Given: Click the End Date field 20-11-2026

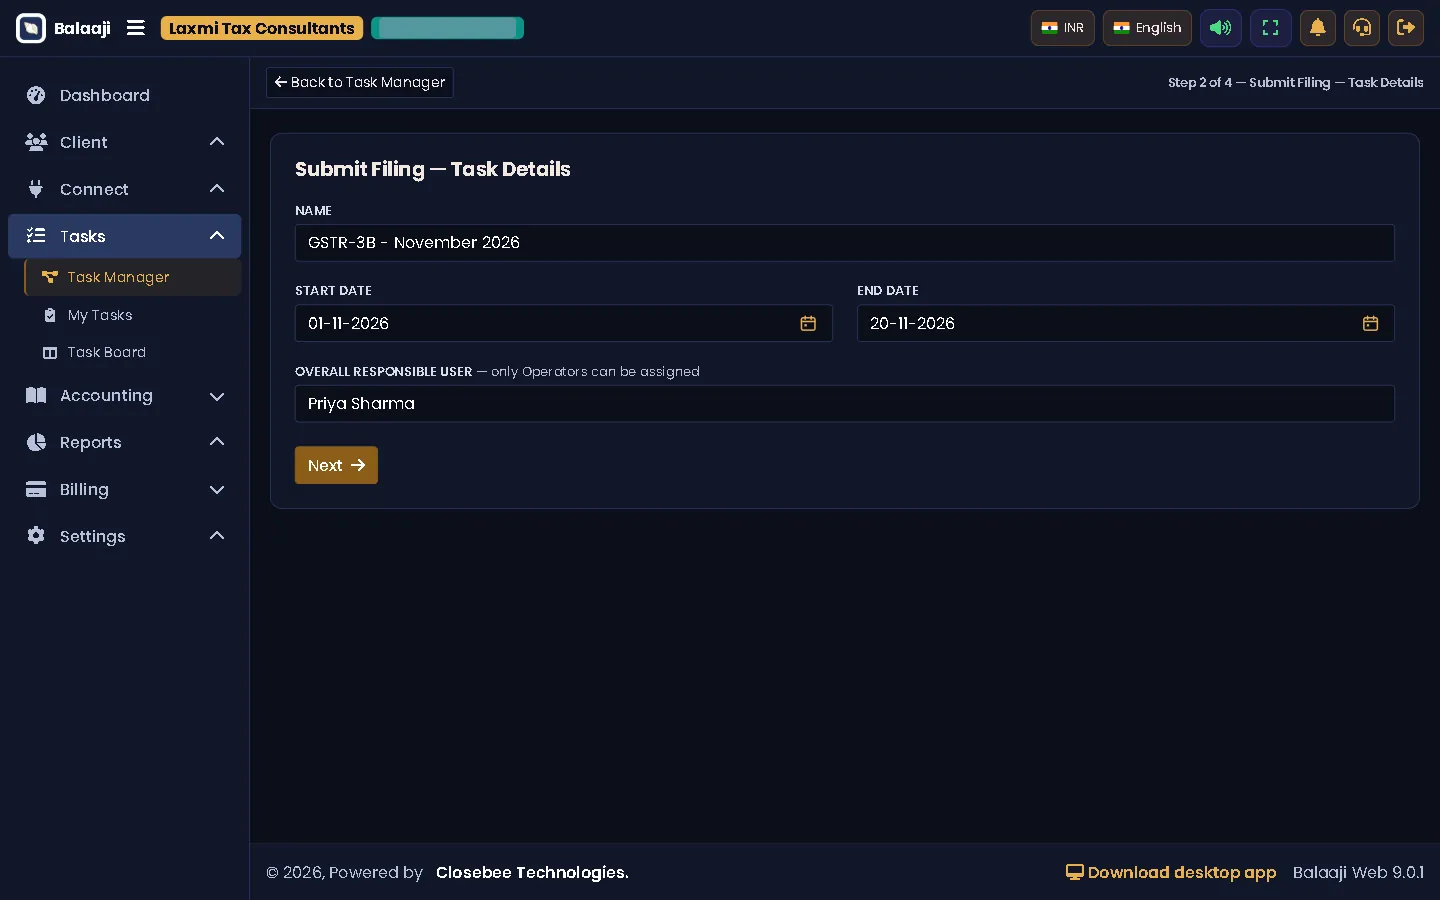Looking at the screenshot, I should click(1126, 323).
